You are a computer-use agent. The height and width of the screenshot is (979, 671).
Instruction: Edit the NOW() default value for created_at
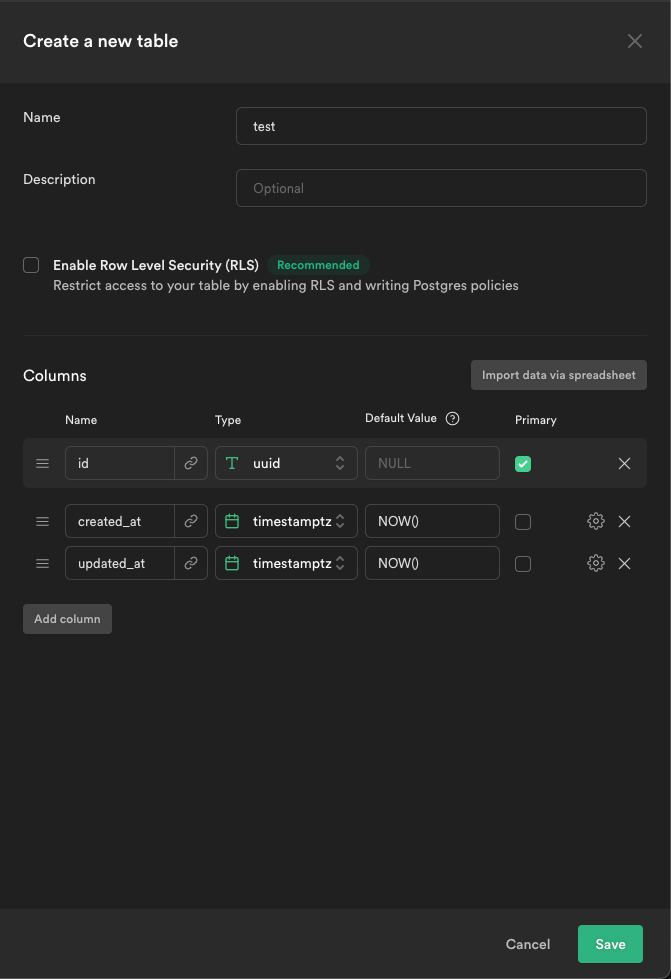pos(432,521)
